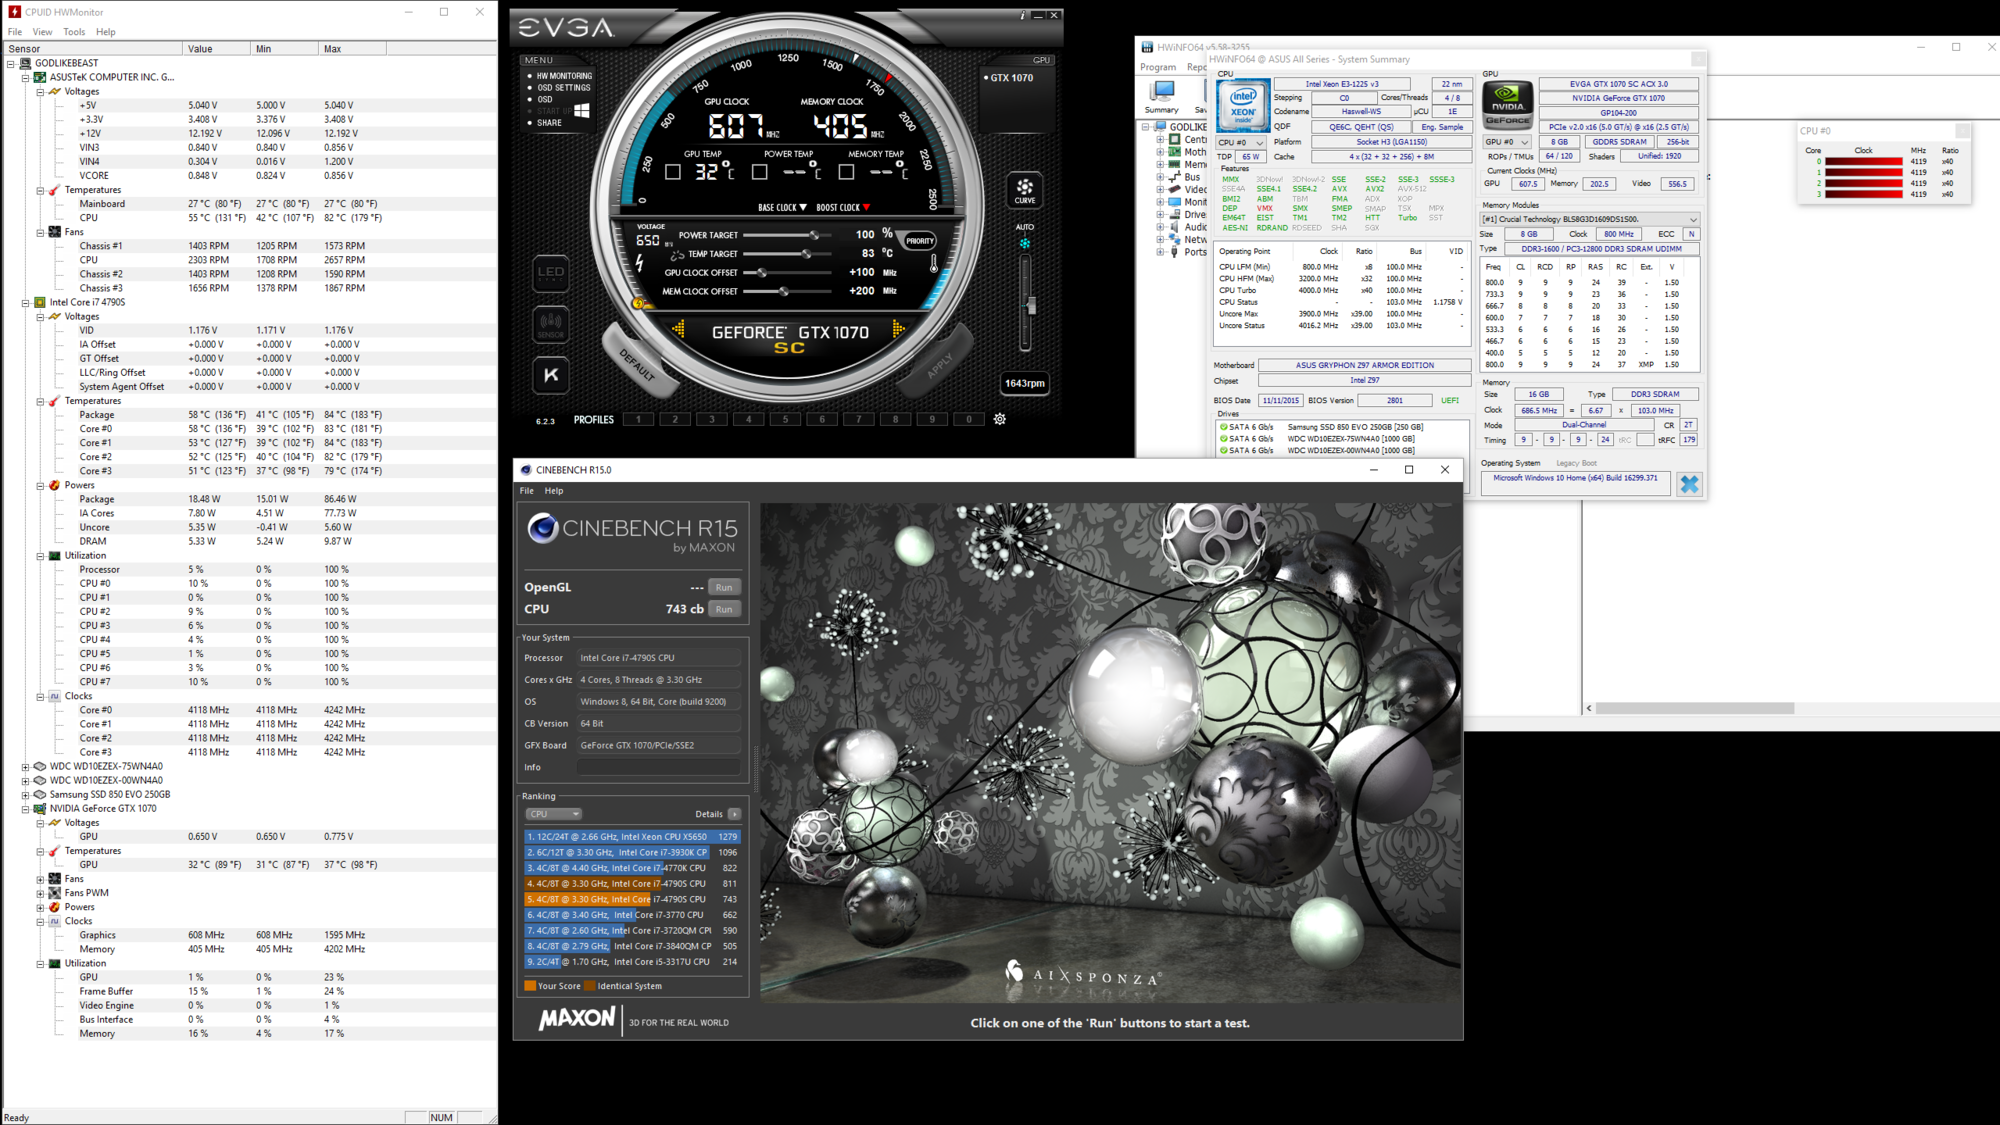The image size is (2000, 1125).
Task: Open the Crucial Technology memory module dropdown
Action: [1589, 219]
